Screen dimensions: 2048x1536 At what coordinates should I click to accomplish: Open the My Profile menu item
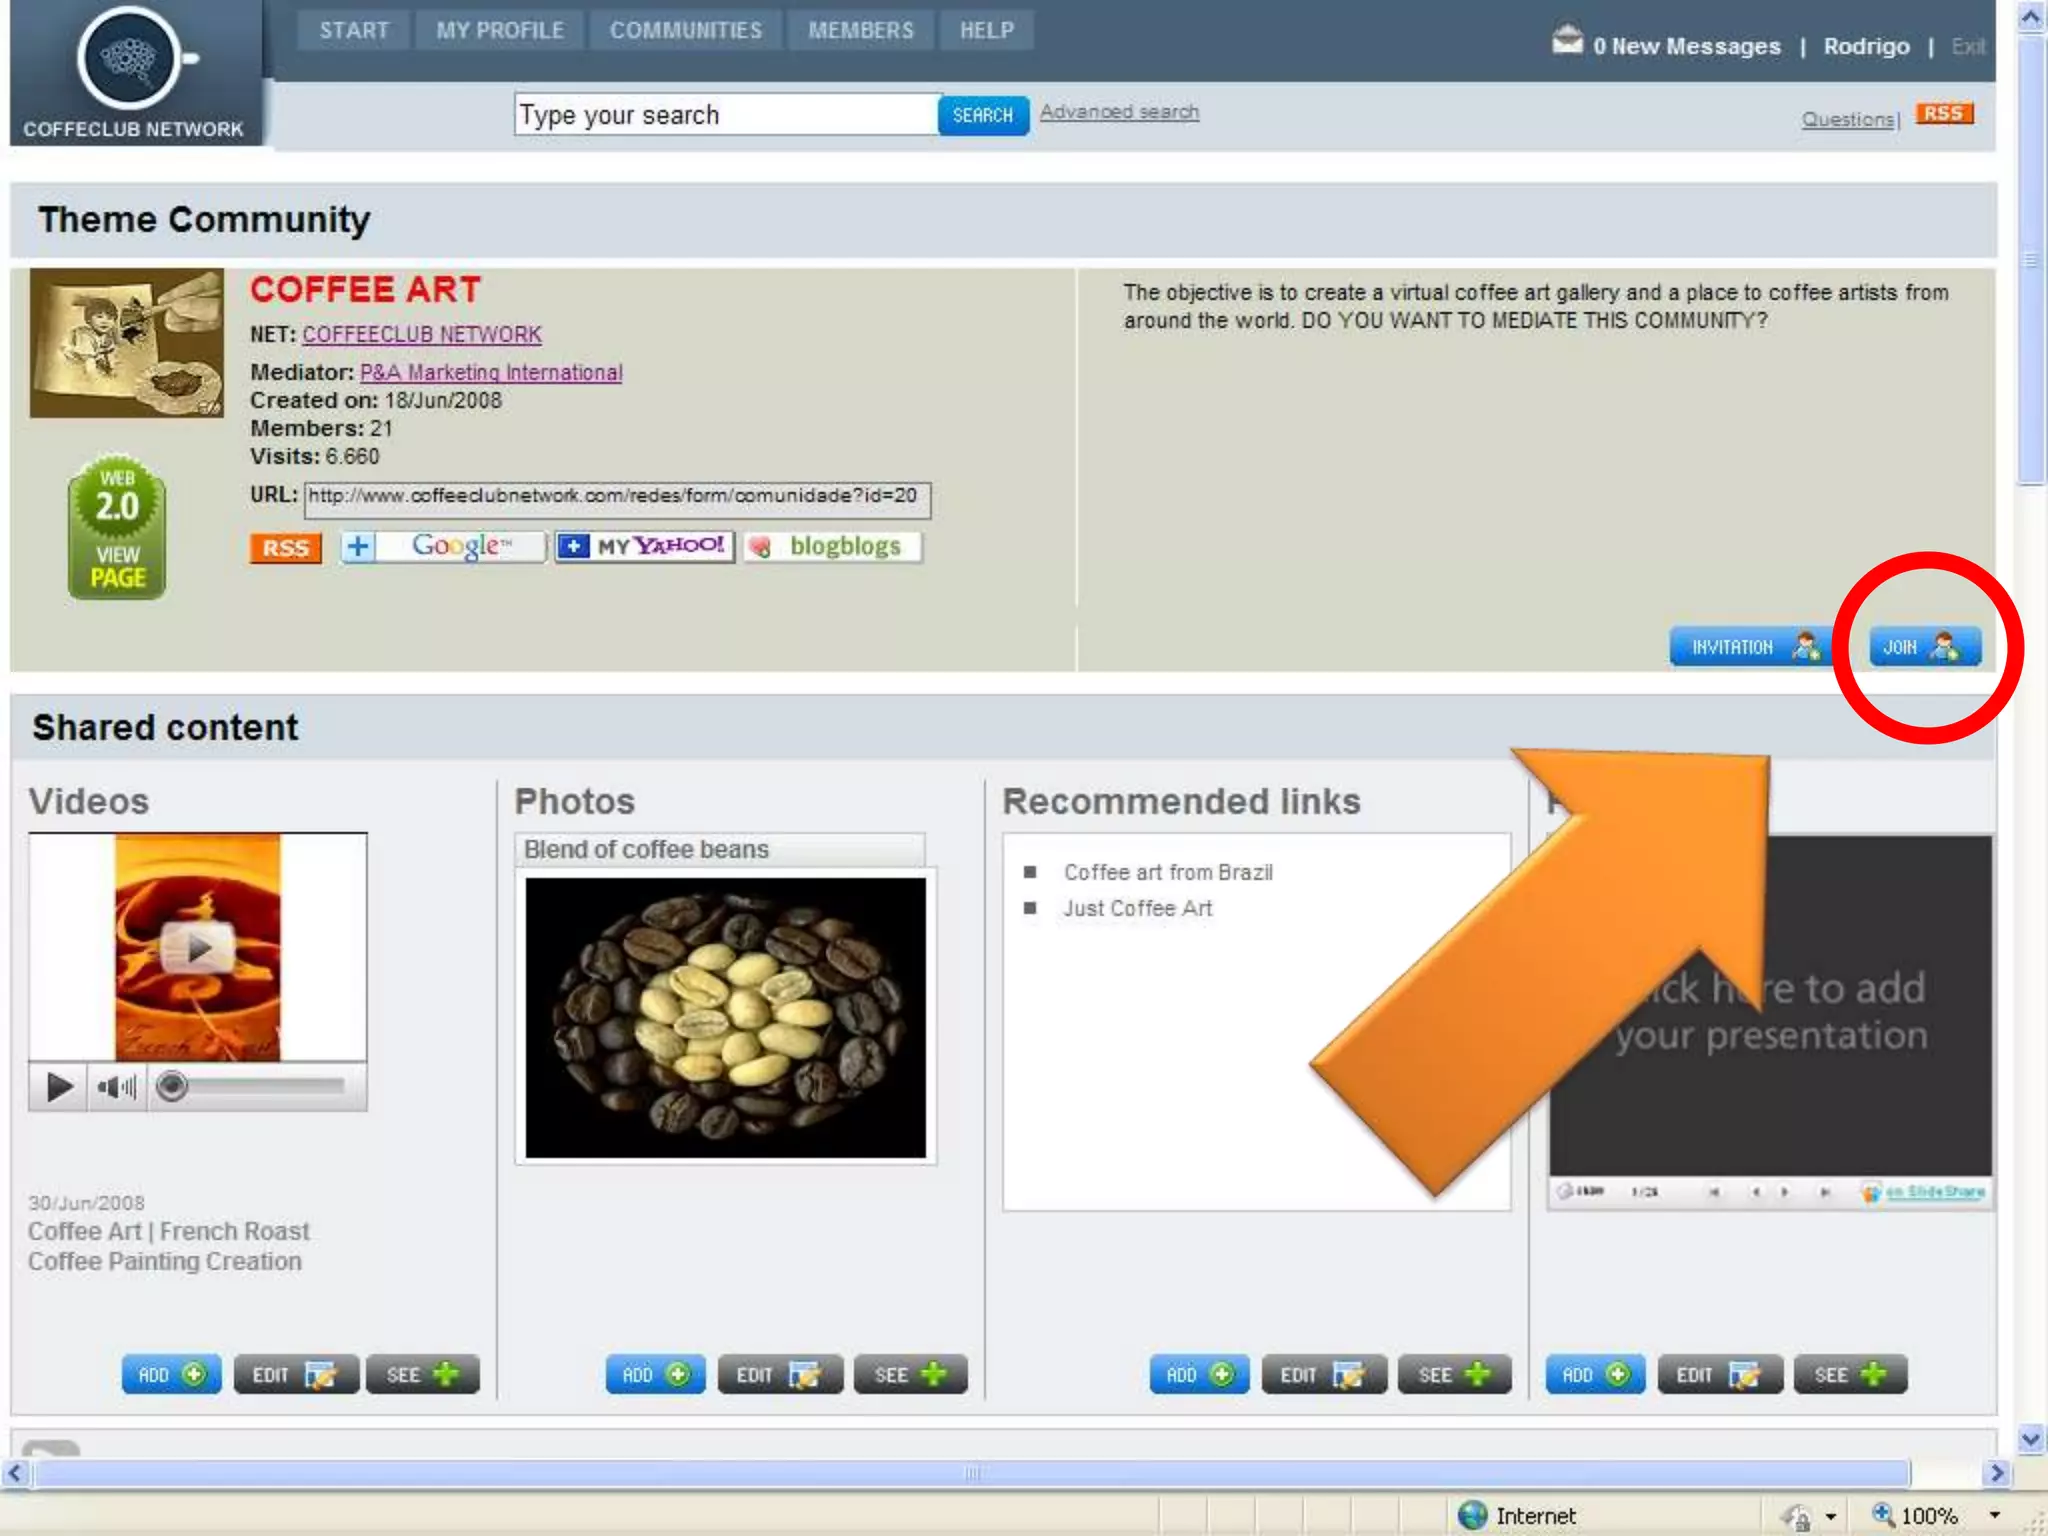[499, 31]
